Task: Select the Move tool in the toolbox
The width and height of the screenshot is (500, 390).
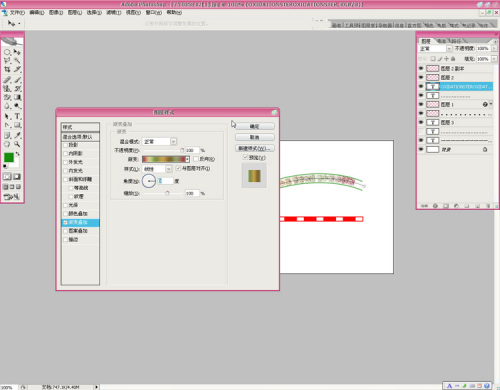Action: coord(17,52)
